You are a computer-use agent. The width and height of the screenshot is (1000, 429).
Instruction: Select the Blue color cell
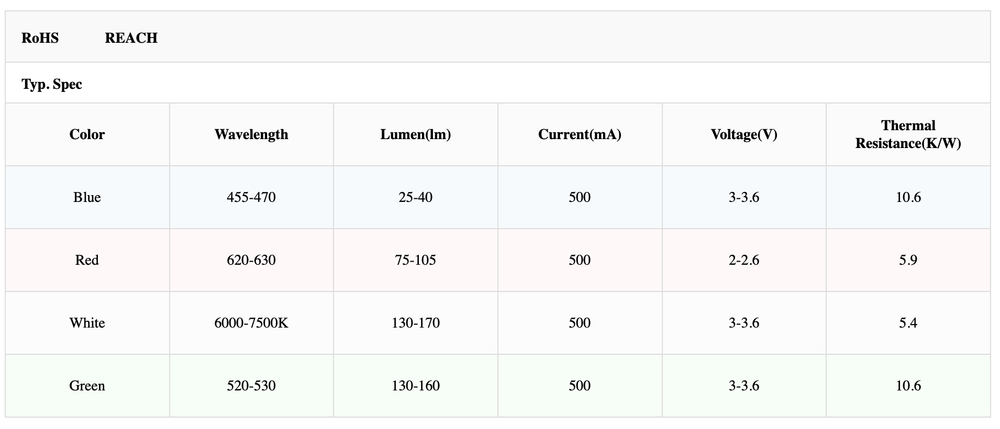click(x=87, y=198)
